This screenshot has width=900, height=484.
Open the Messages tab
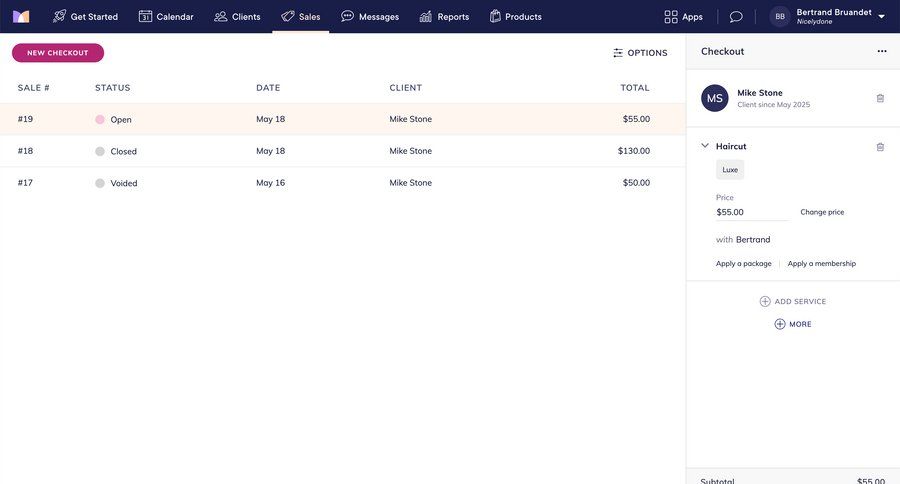(x=370, y=17)
